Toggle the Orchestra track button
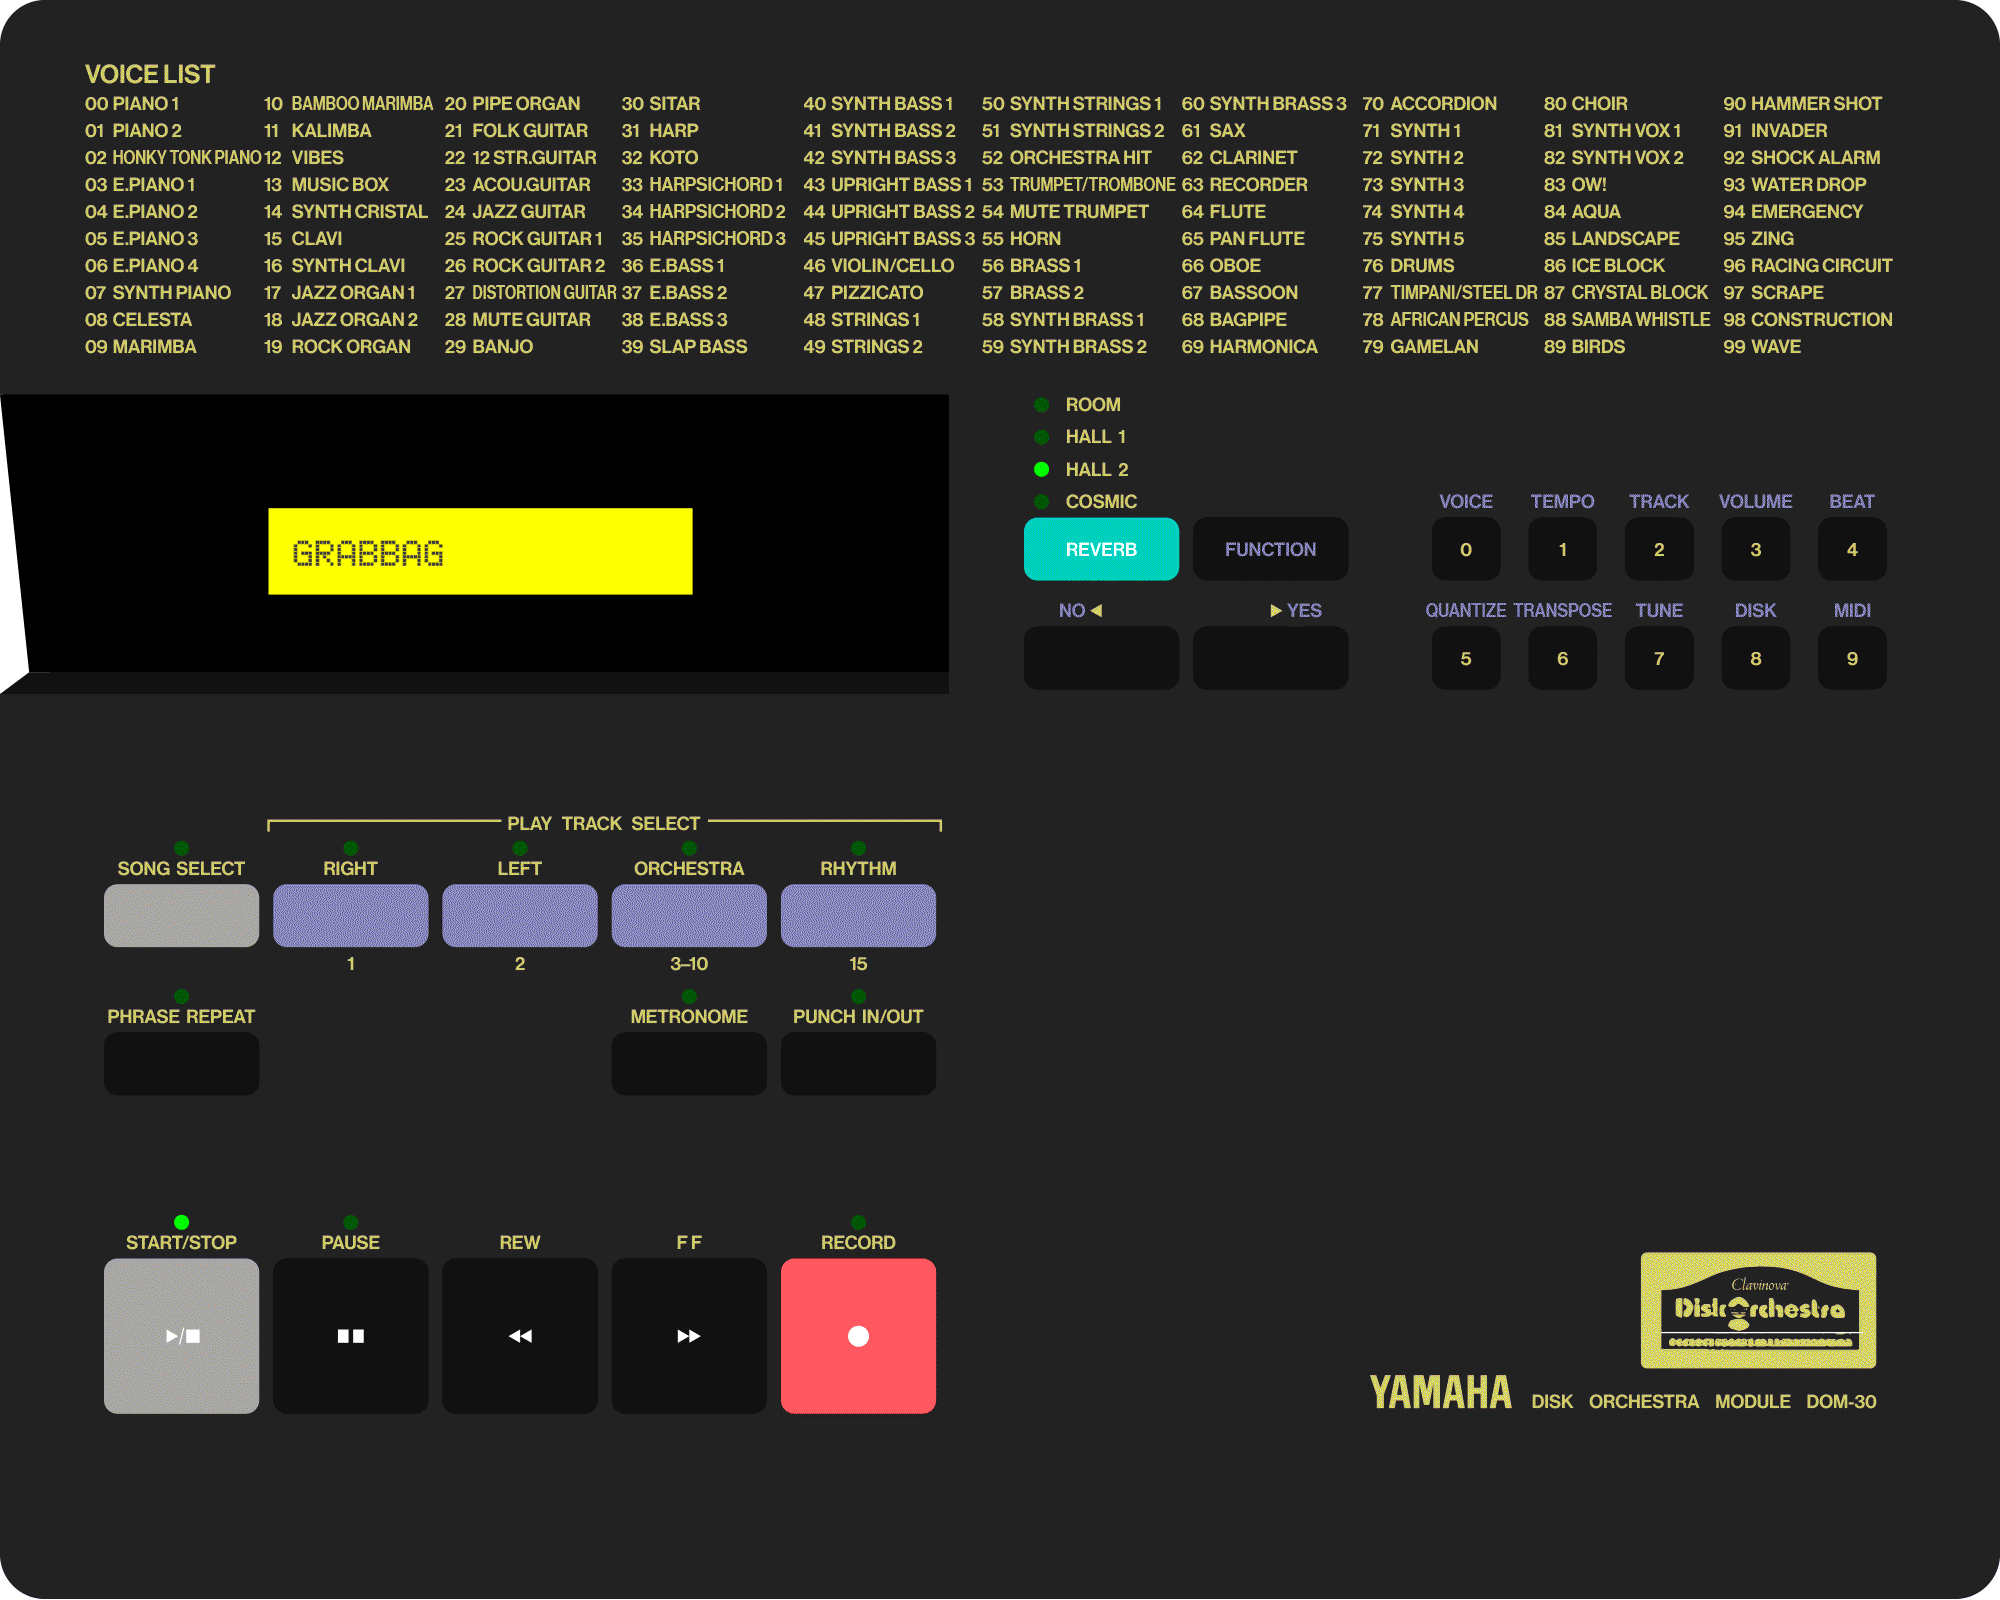This screenshot has width=2000, height=1600. pos(689,915)
